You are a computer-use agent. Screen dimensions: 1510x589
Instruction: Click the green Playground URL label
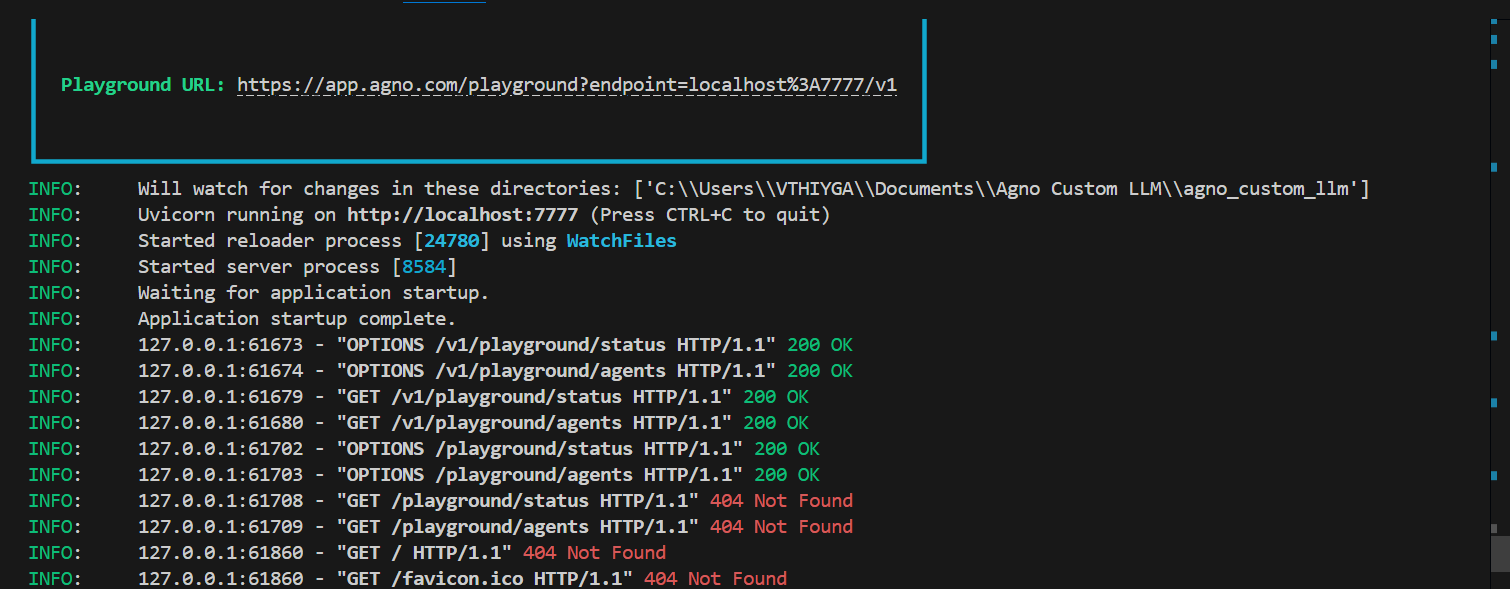coord(144,85)
